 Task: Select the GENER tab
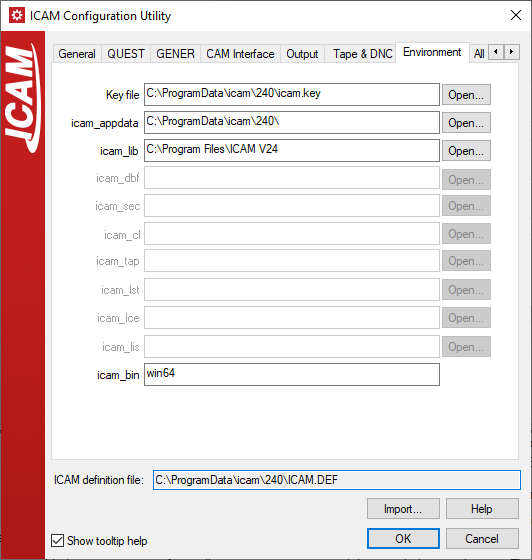pyautogui.click(x=175, y=54)
